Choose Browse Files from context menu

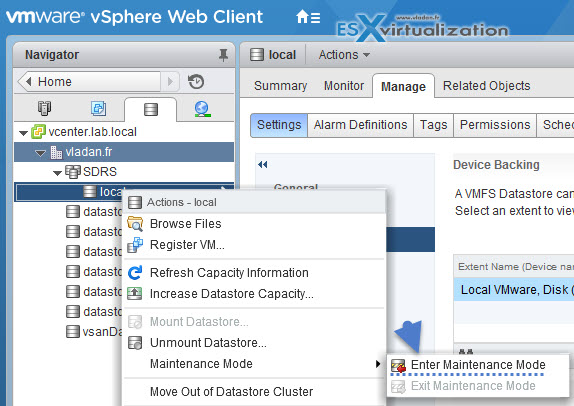[x=255, y=224]
